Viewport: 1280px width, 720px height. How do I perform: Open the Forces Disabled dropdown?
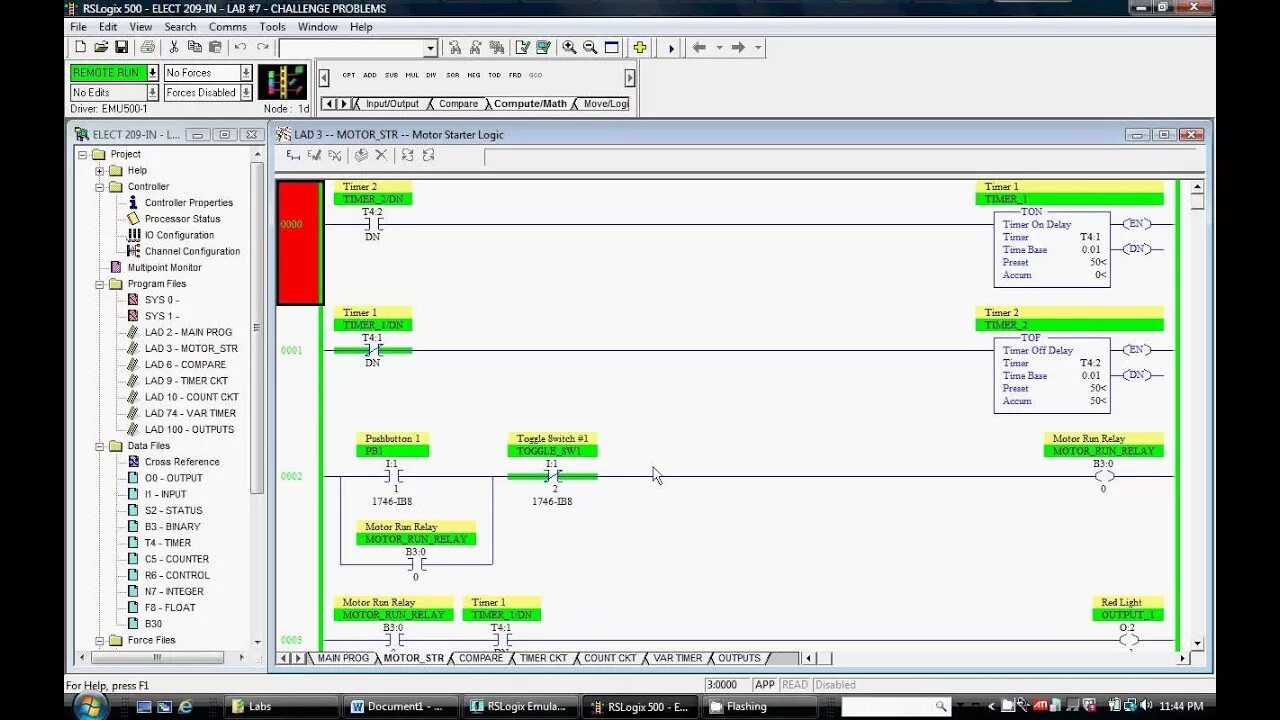pyautogui.click(x=245, y=93)
